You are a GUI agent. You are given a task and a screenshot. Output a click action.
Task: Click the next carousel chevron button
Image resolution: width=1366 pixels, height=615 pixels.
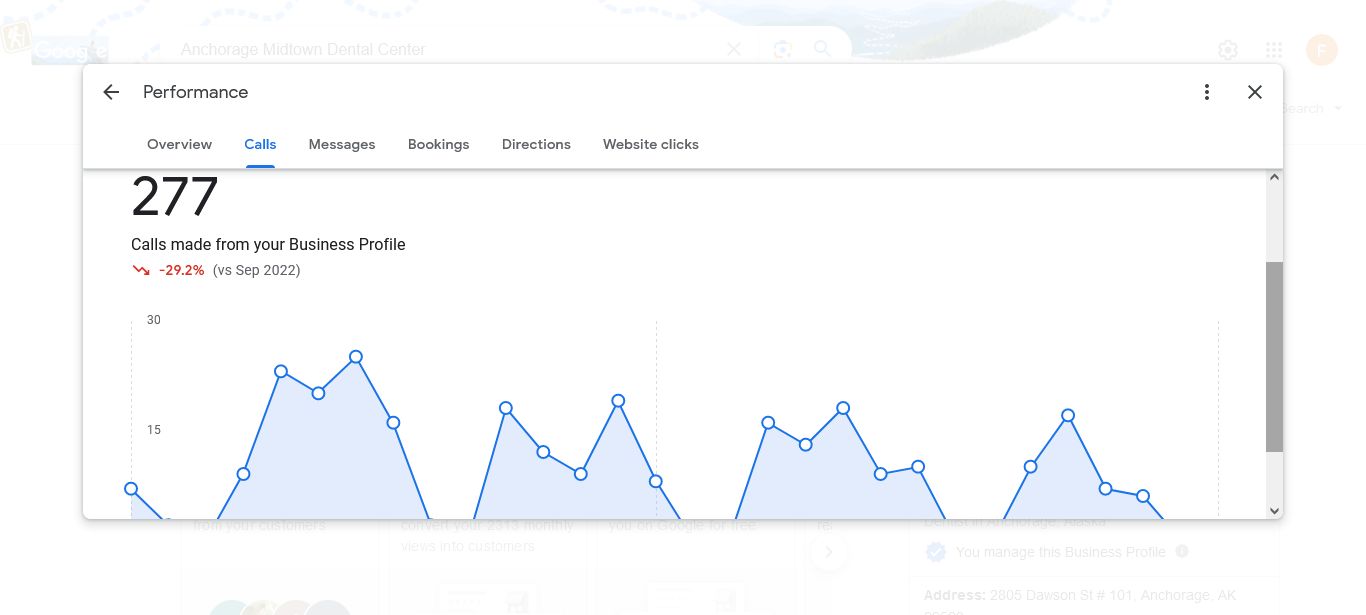point(829,551)
